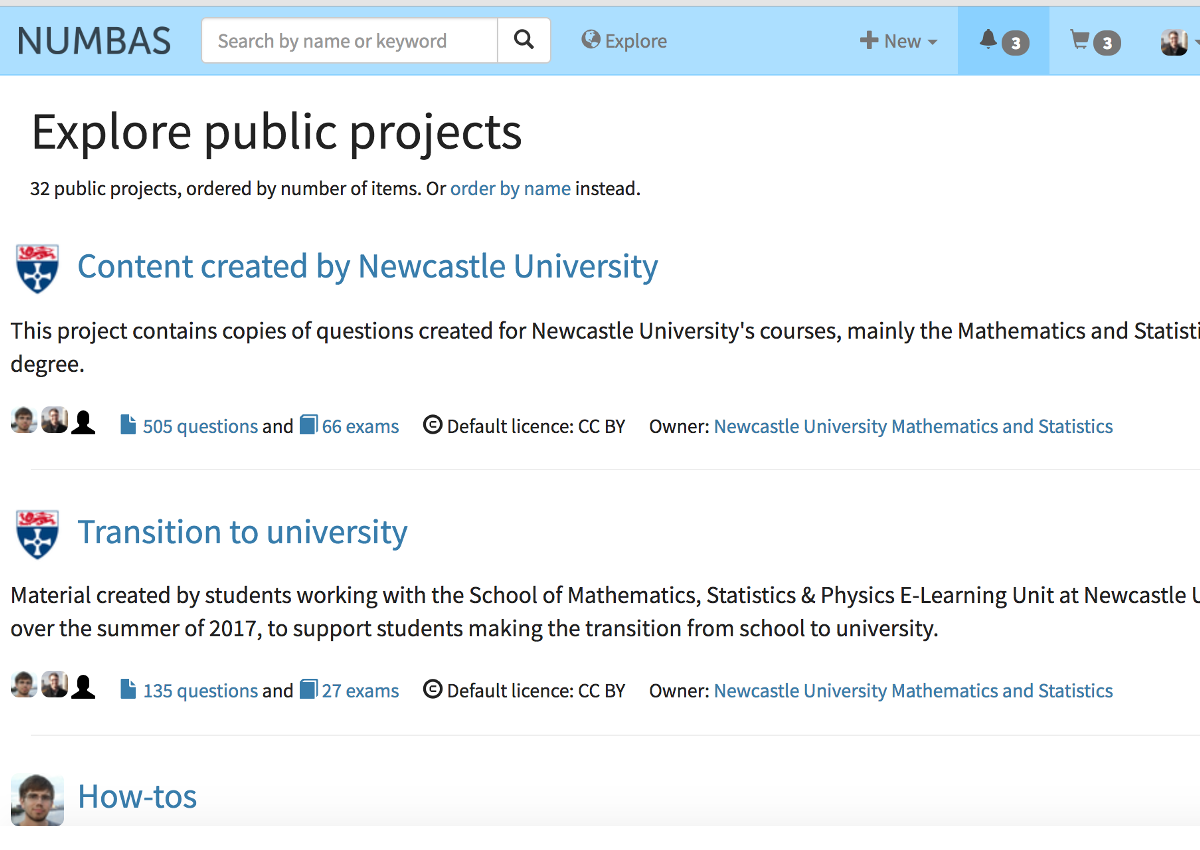Image resolution: width=1200 pixels, height=850 pixels.
Task: Click the order by name link
Action: coord(510,188)
